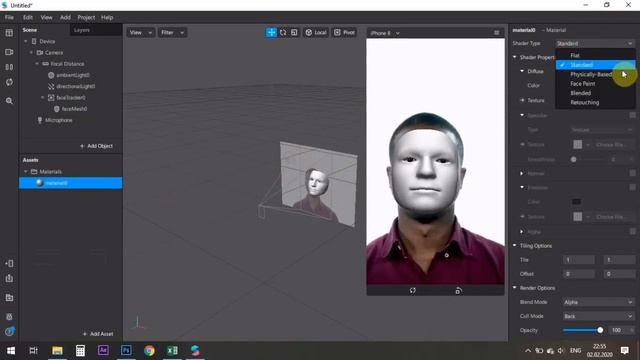Select Physically-Based shader option
This screenshot has height=360, width=640.
pyautogui.click(x=596, y=74)
